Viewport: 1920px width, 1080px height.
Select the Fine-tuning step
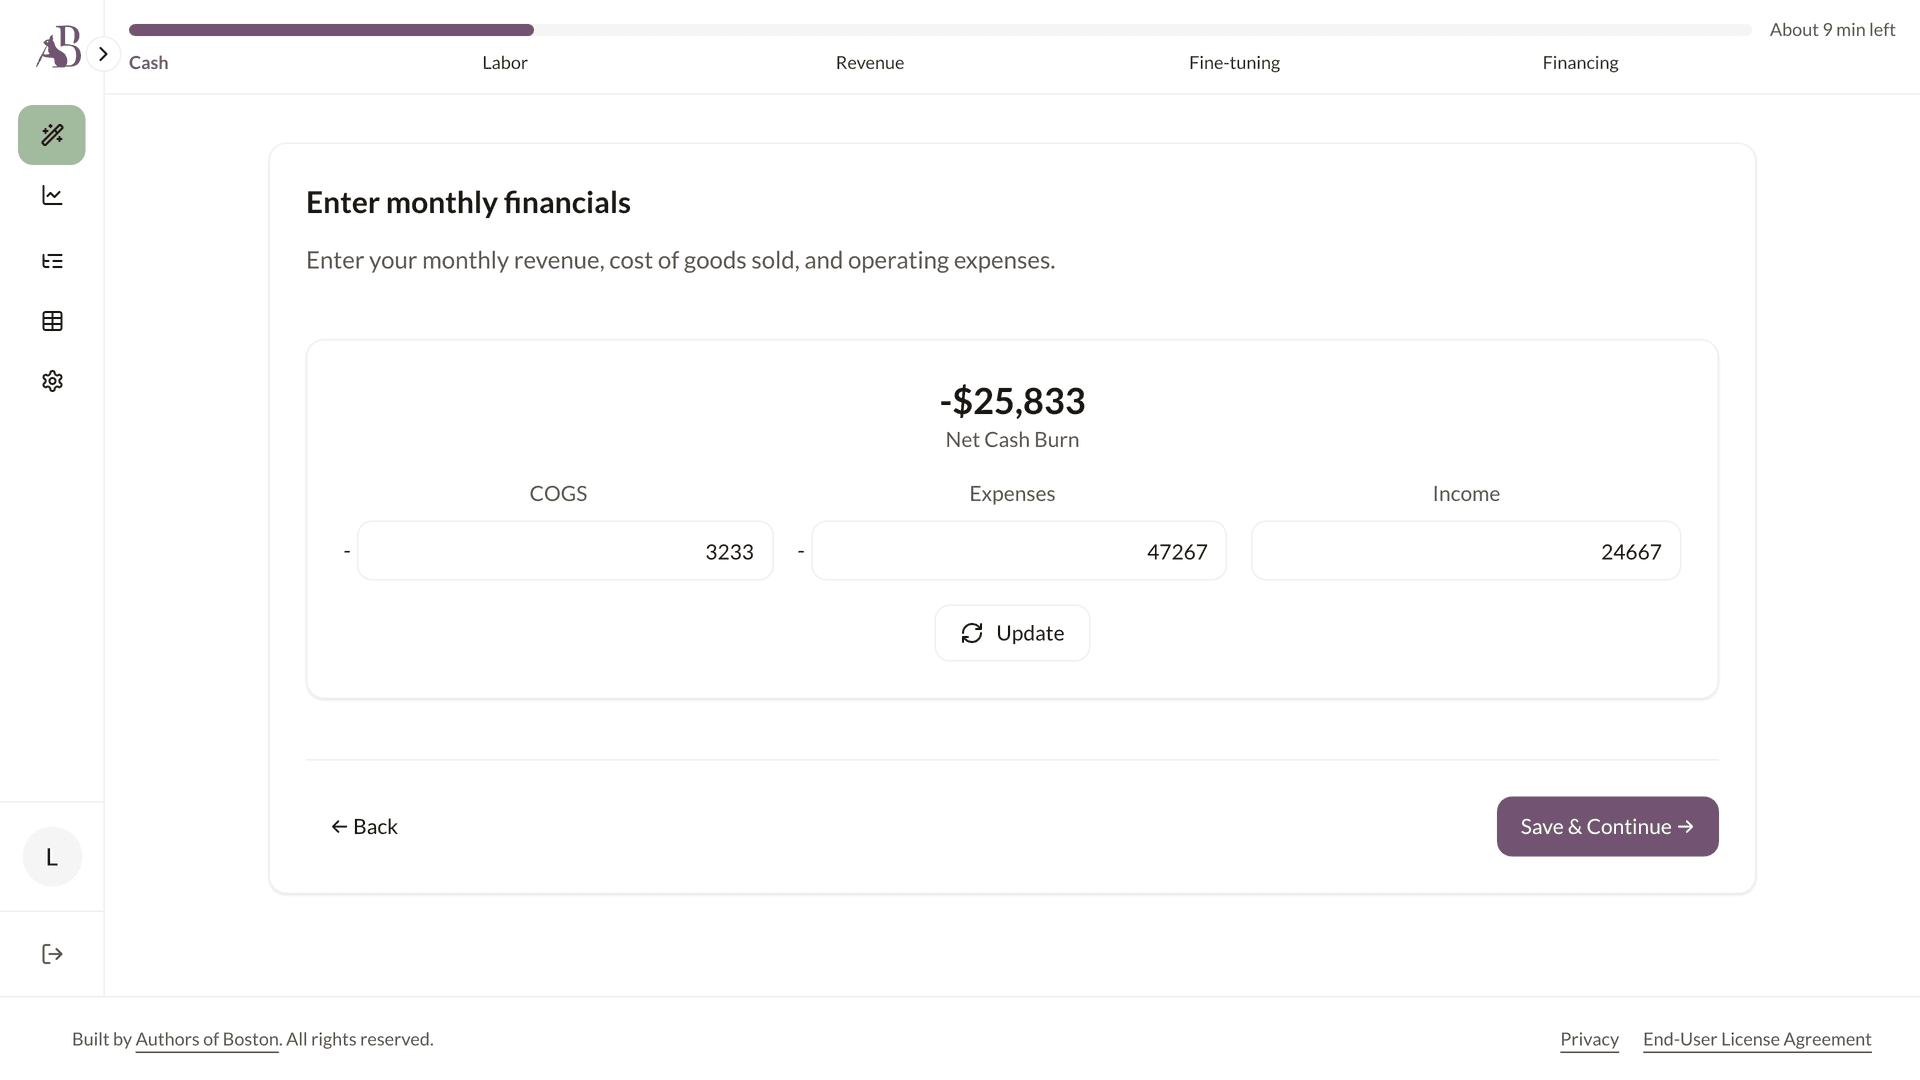(x=1234, y=63)
